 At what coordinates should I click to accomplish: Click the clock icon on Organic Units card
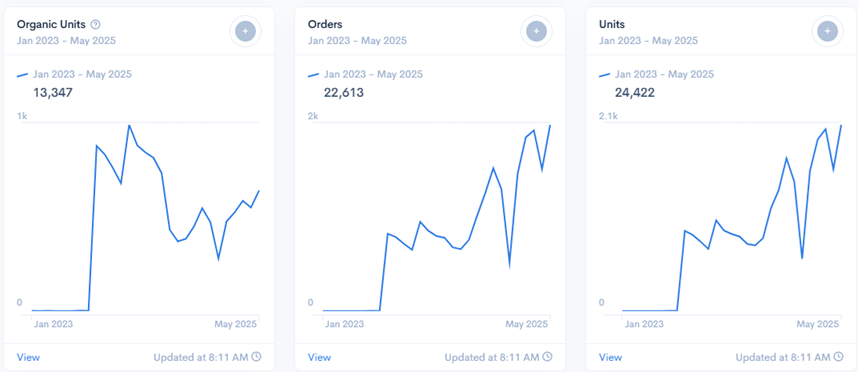click(x=256, y=357)
